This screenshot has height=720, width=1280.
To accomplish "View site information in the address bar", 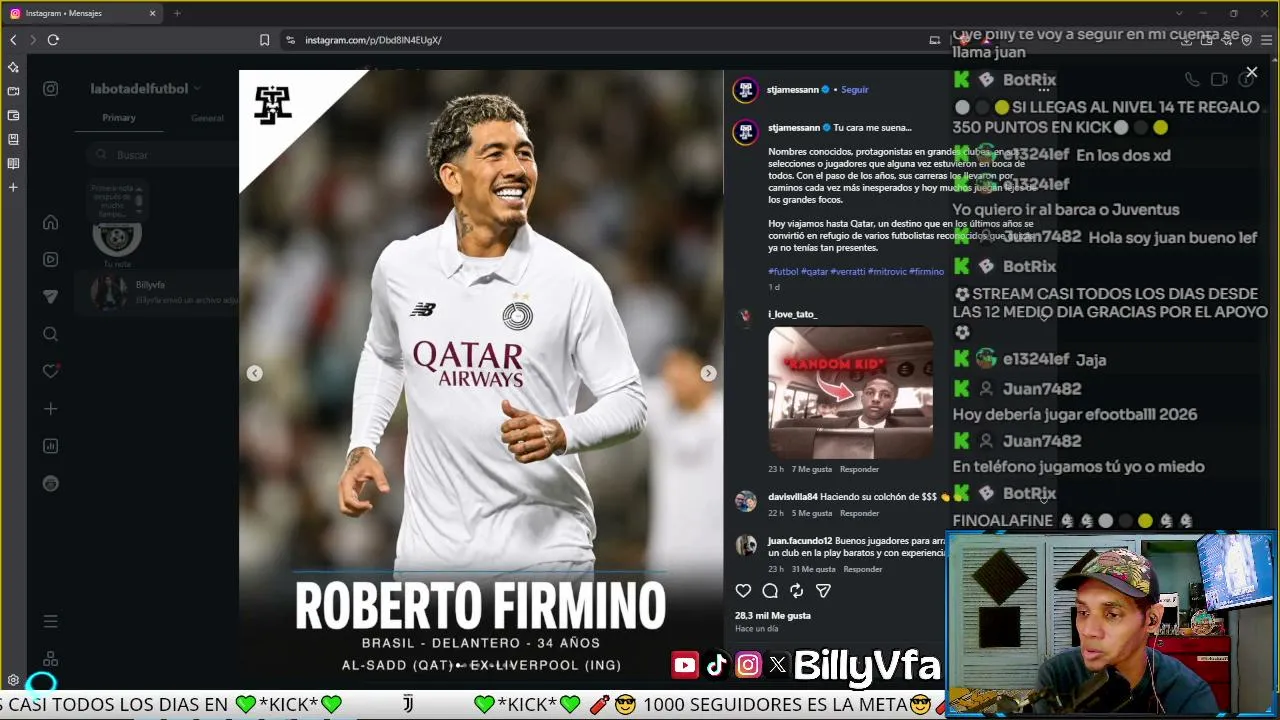I will tap(290, 40).
